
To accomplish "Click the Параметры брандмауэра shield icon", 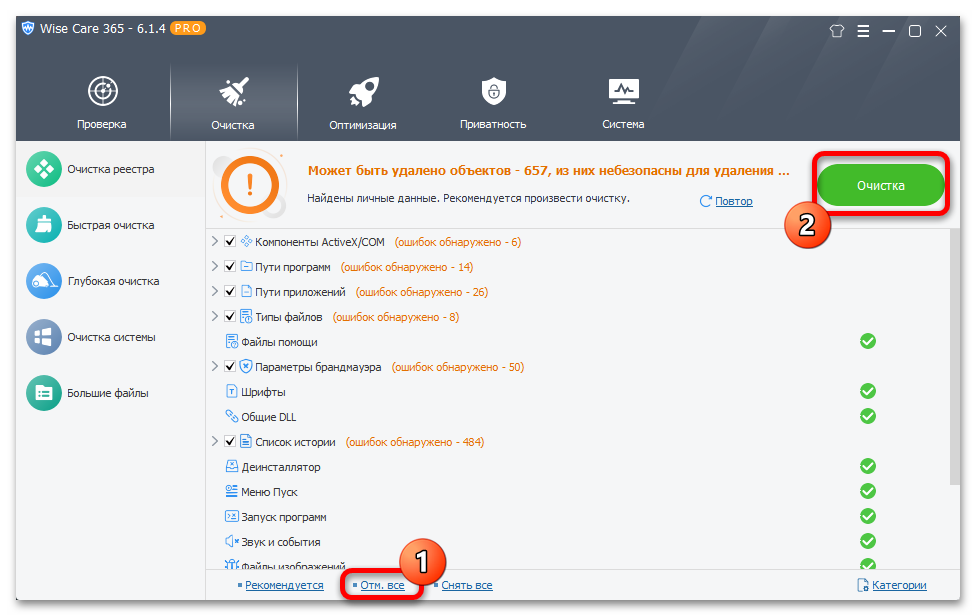I will point(246,366).
